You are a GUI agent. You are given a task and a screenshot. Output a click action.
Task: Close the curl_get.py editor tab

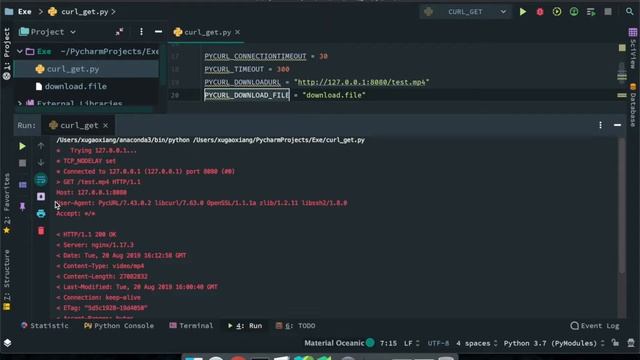(238, 32)
